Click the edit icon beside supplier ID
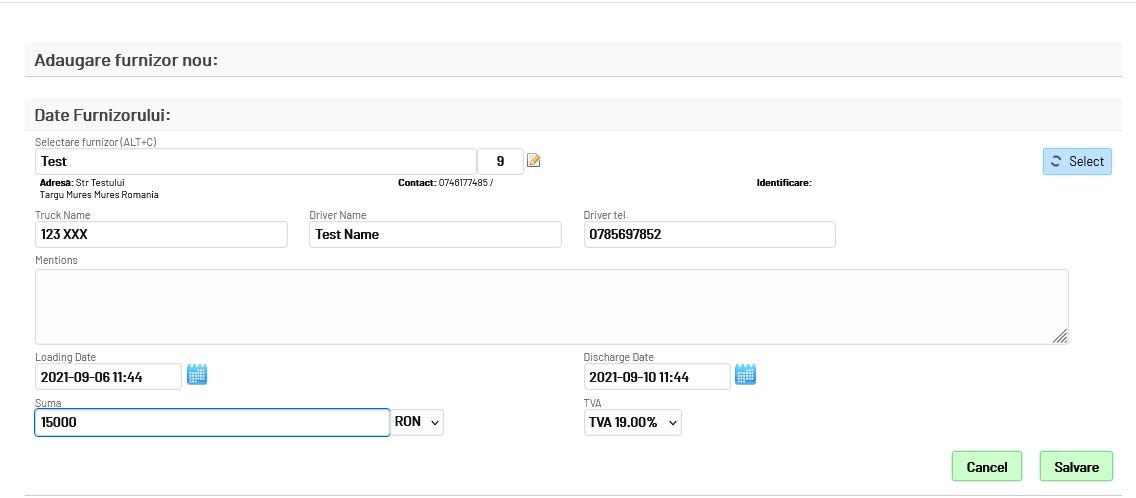Image resolution: width=1136 pixels, height=498 pixels. tap(534, 161)
